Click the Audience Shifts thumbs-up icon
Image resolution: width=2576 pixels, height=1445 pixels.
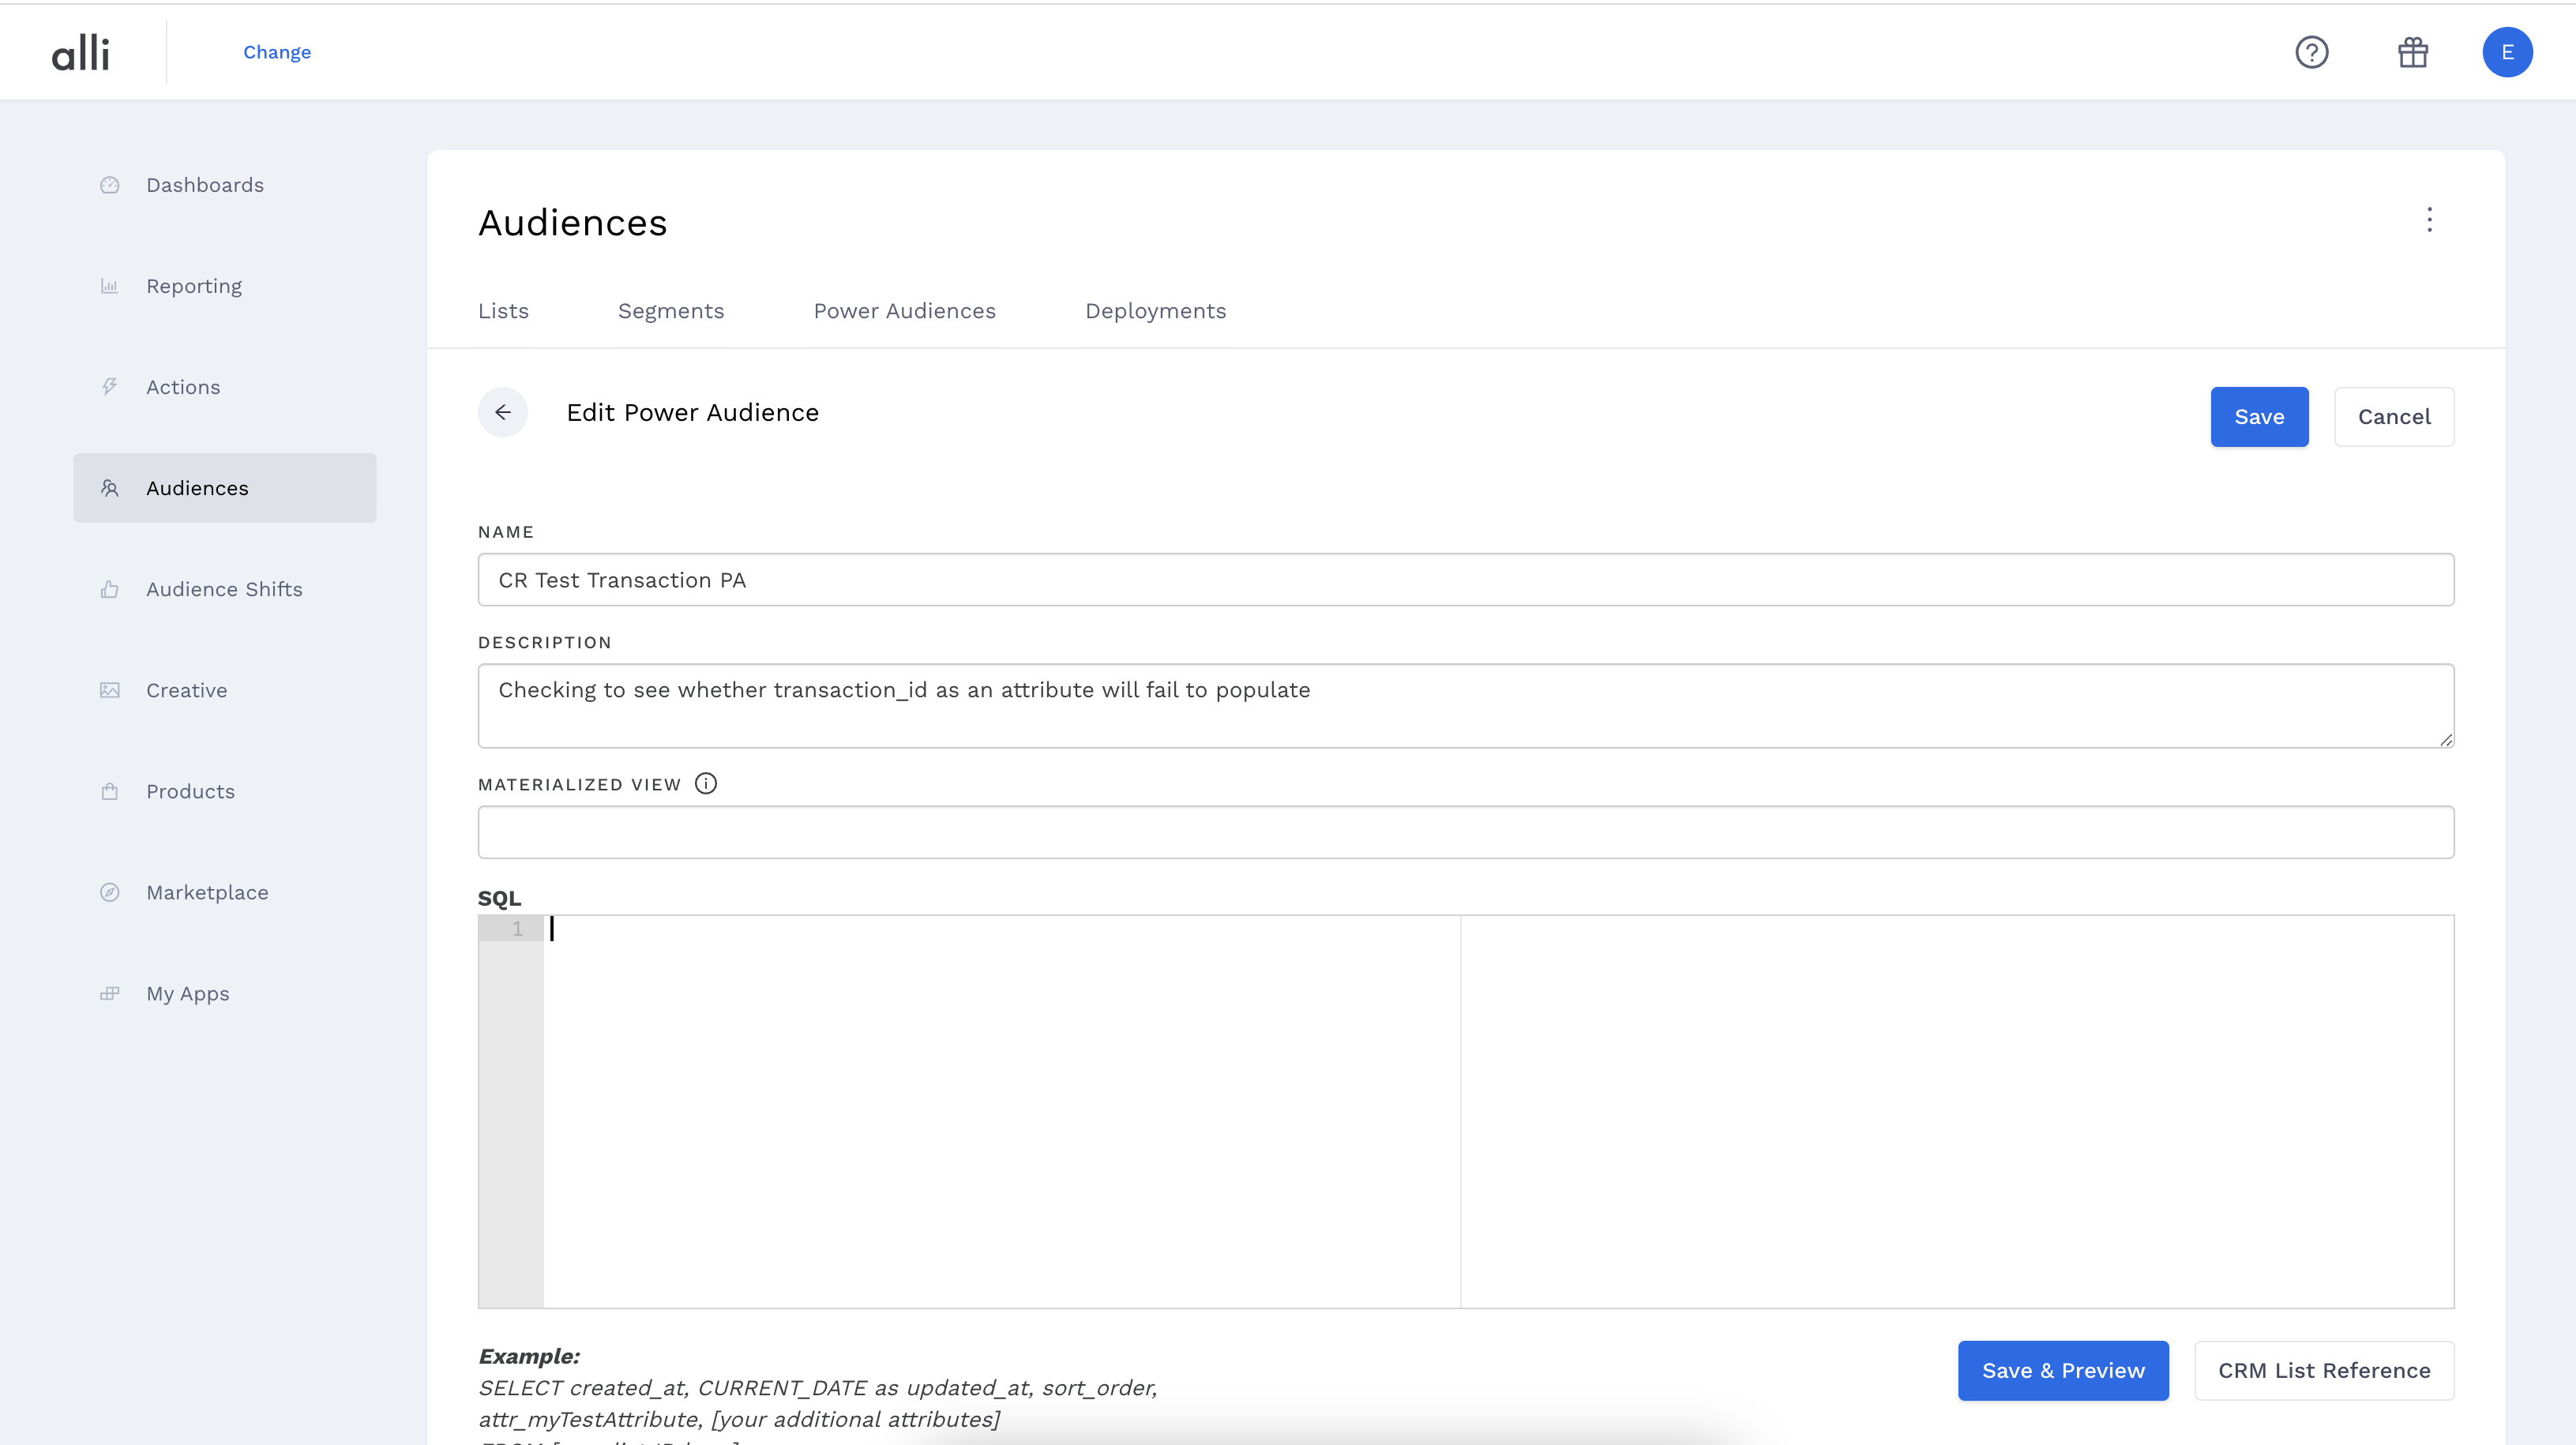[x=110, y=589]
